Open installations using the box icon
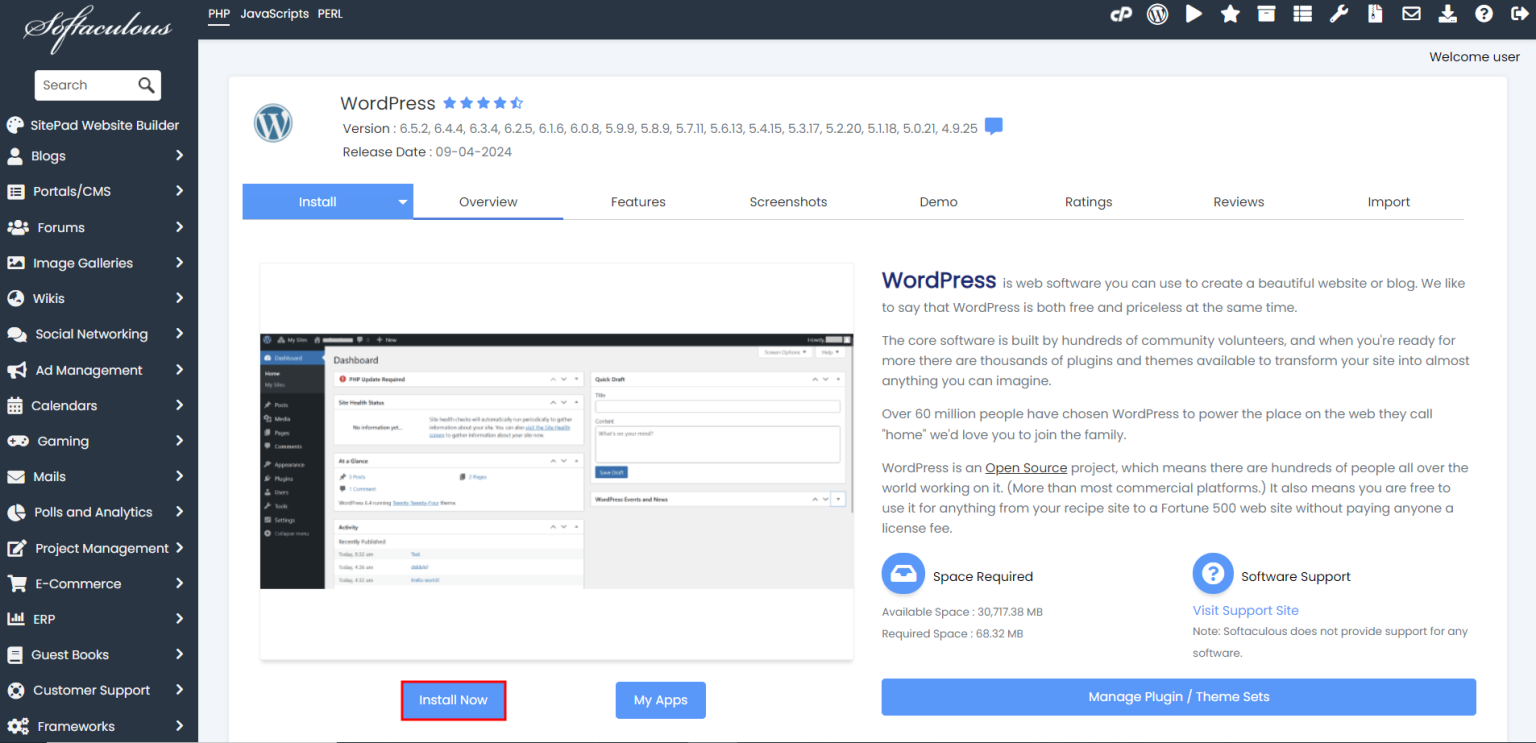 [1266, 14]
